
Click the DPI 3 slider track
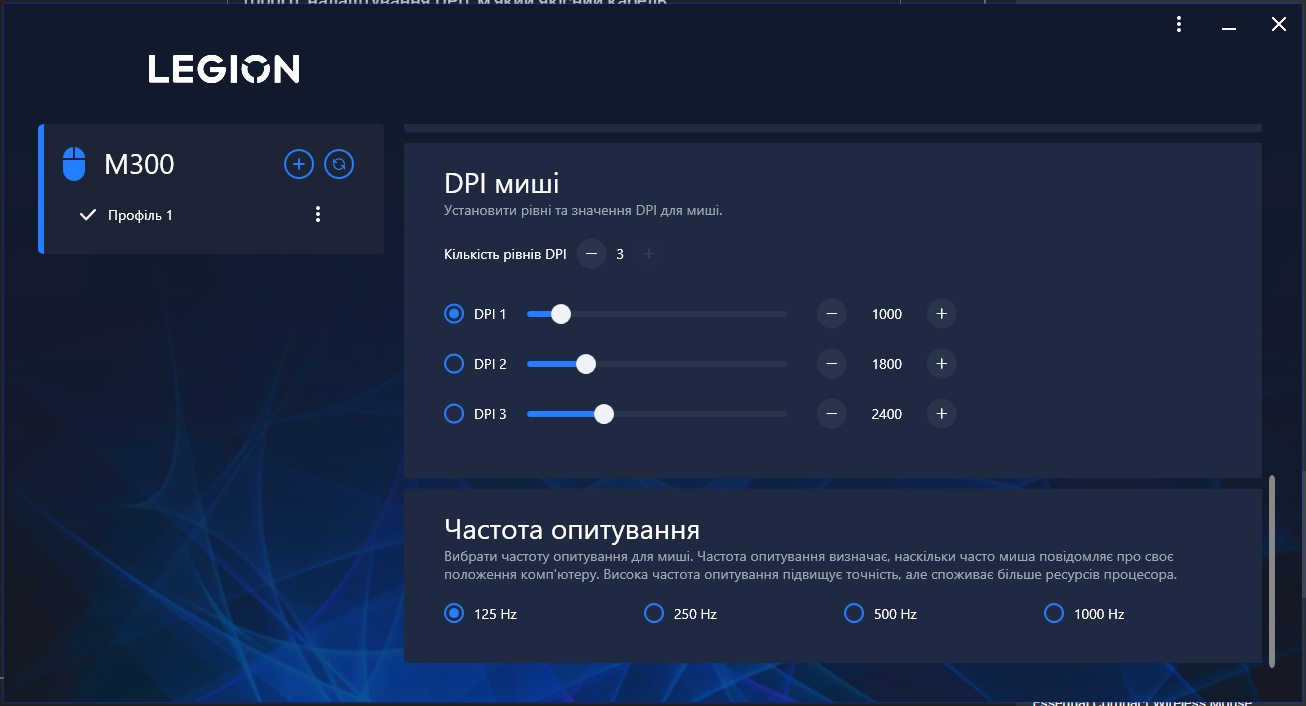[x=700, y=414]
